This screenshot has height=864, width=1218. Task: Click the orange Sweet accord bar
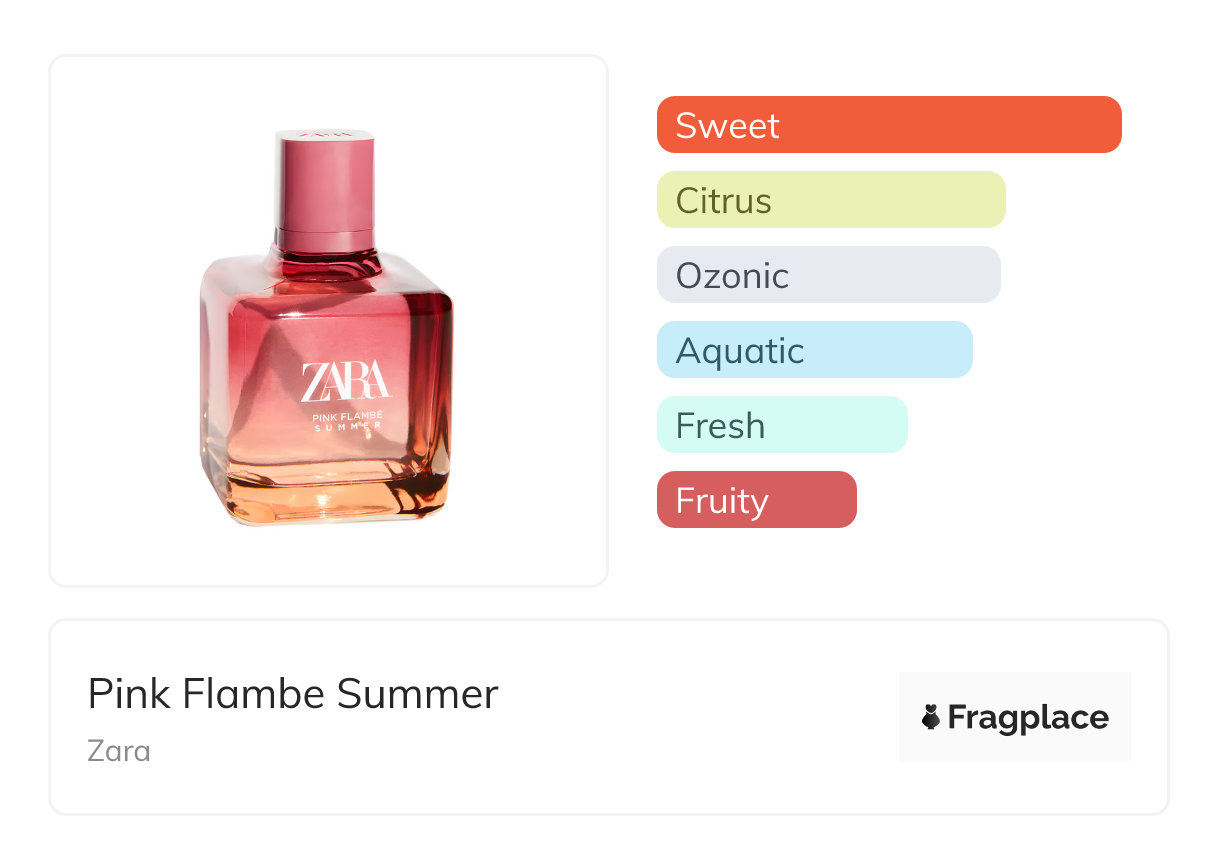(888, 125)
